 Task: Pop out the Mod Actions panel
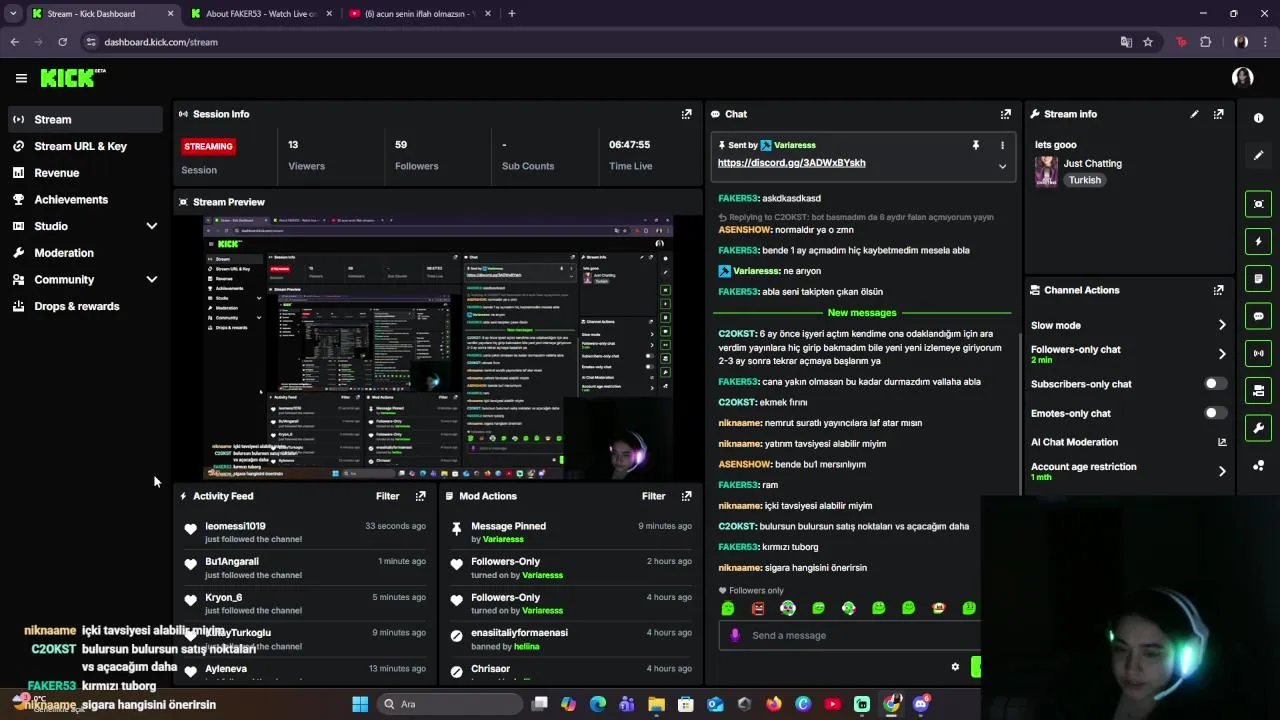(x=686, y=496)
